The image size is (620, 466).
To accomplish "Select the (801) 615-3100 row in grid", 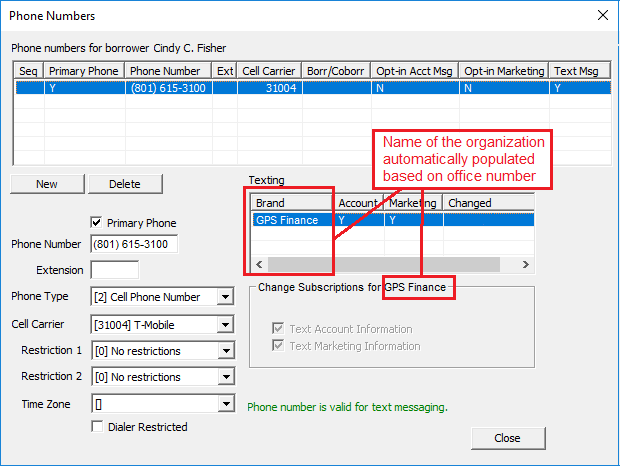I will point(168,88).
